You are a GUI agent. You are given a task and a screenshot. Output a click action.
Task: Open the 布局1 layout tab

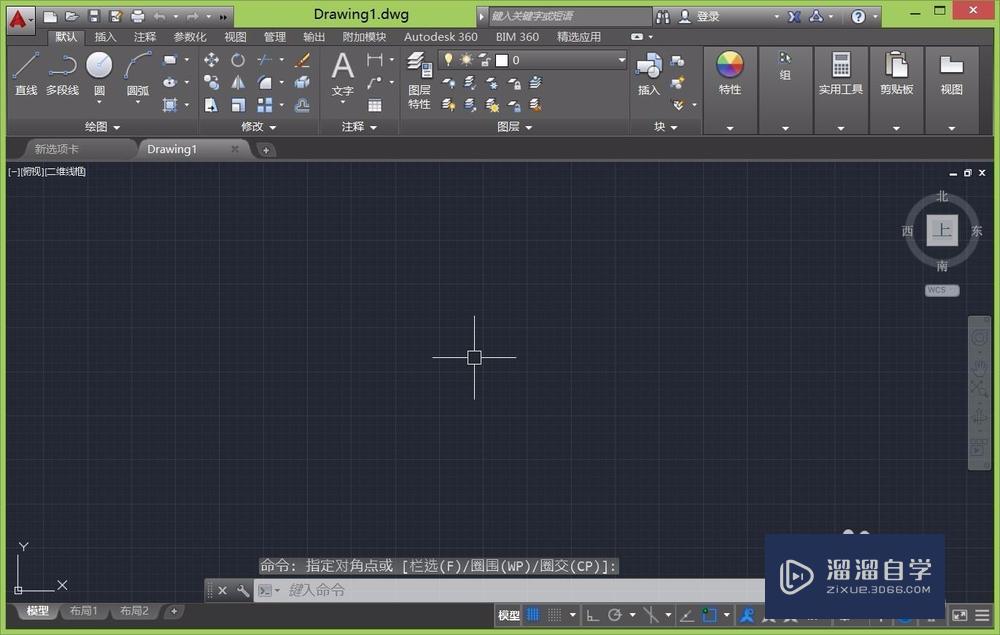point(81,611)
